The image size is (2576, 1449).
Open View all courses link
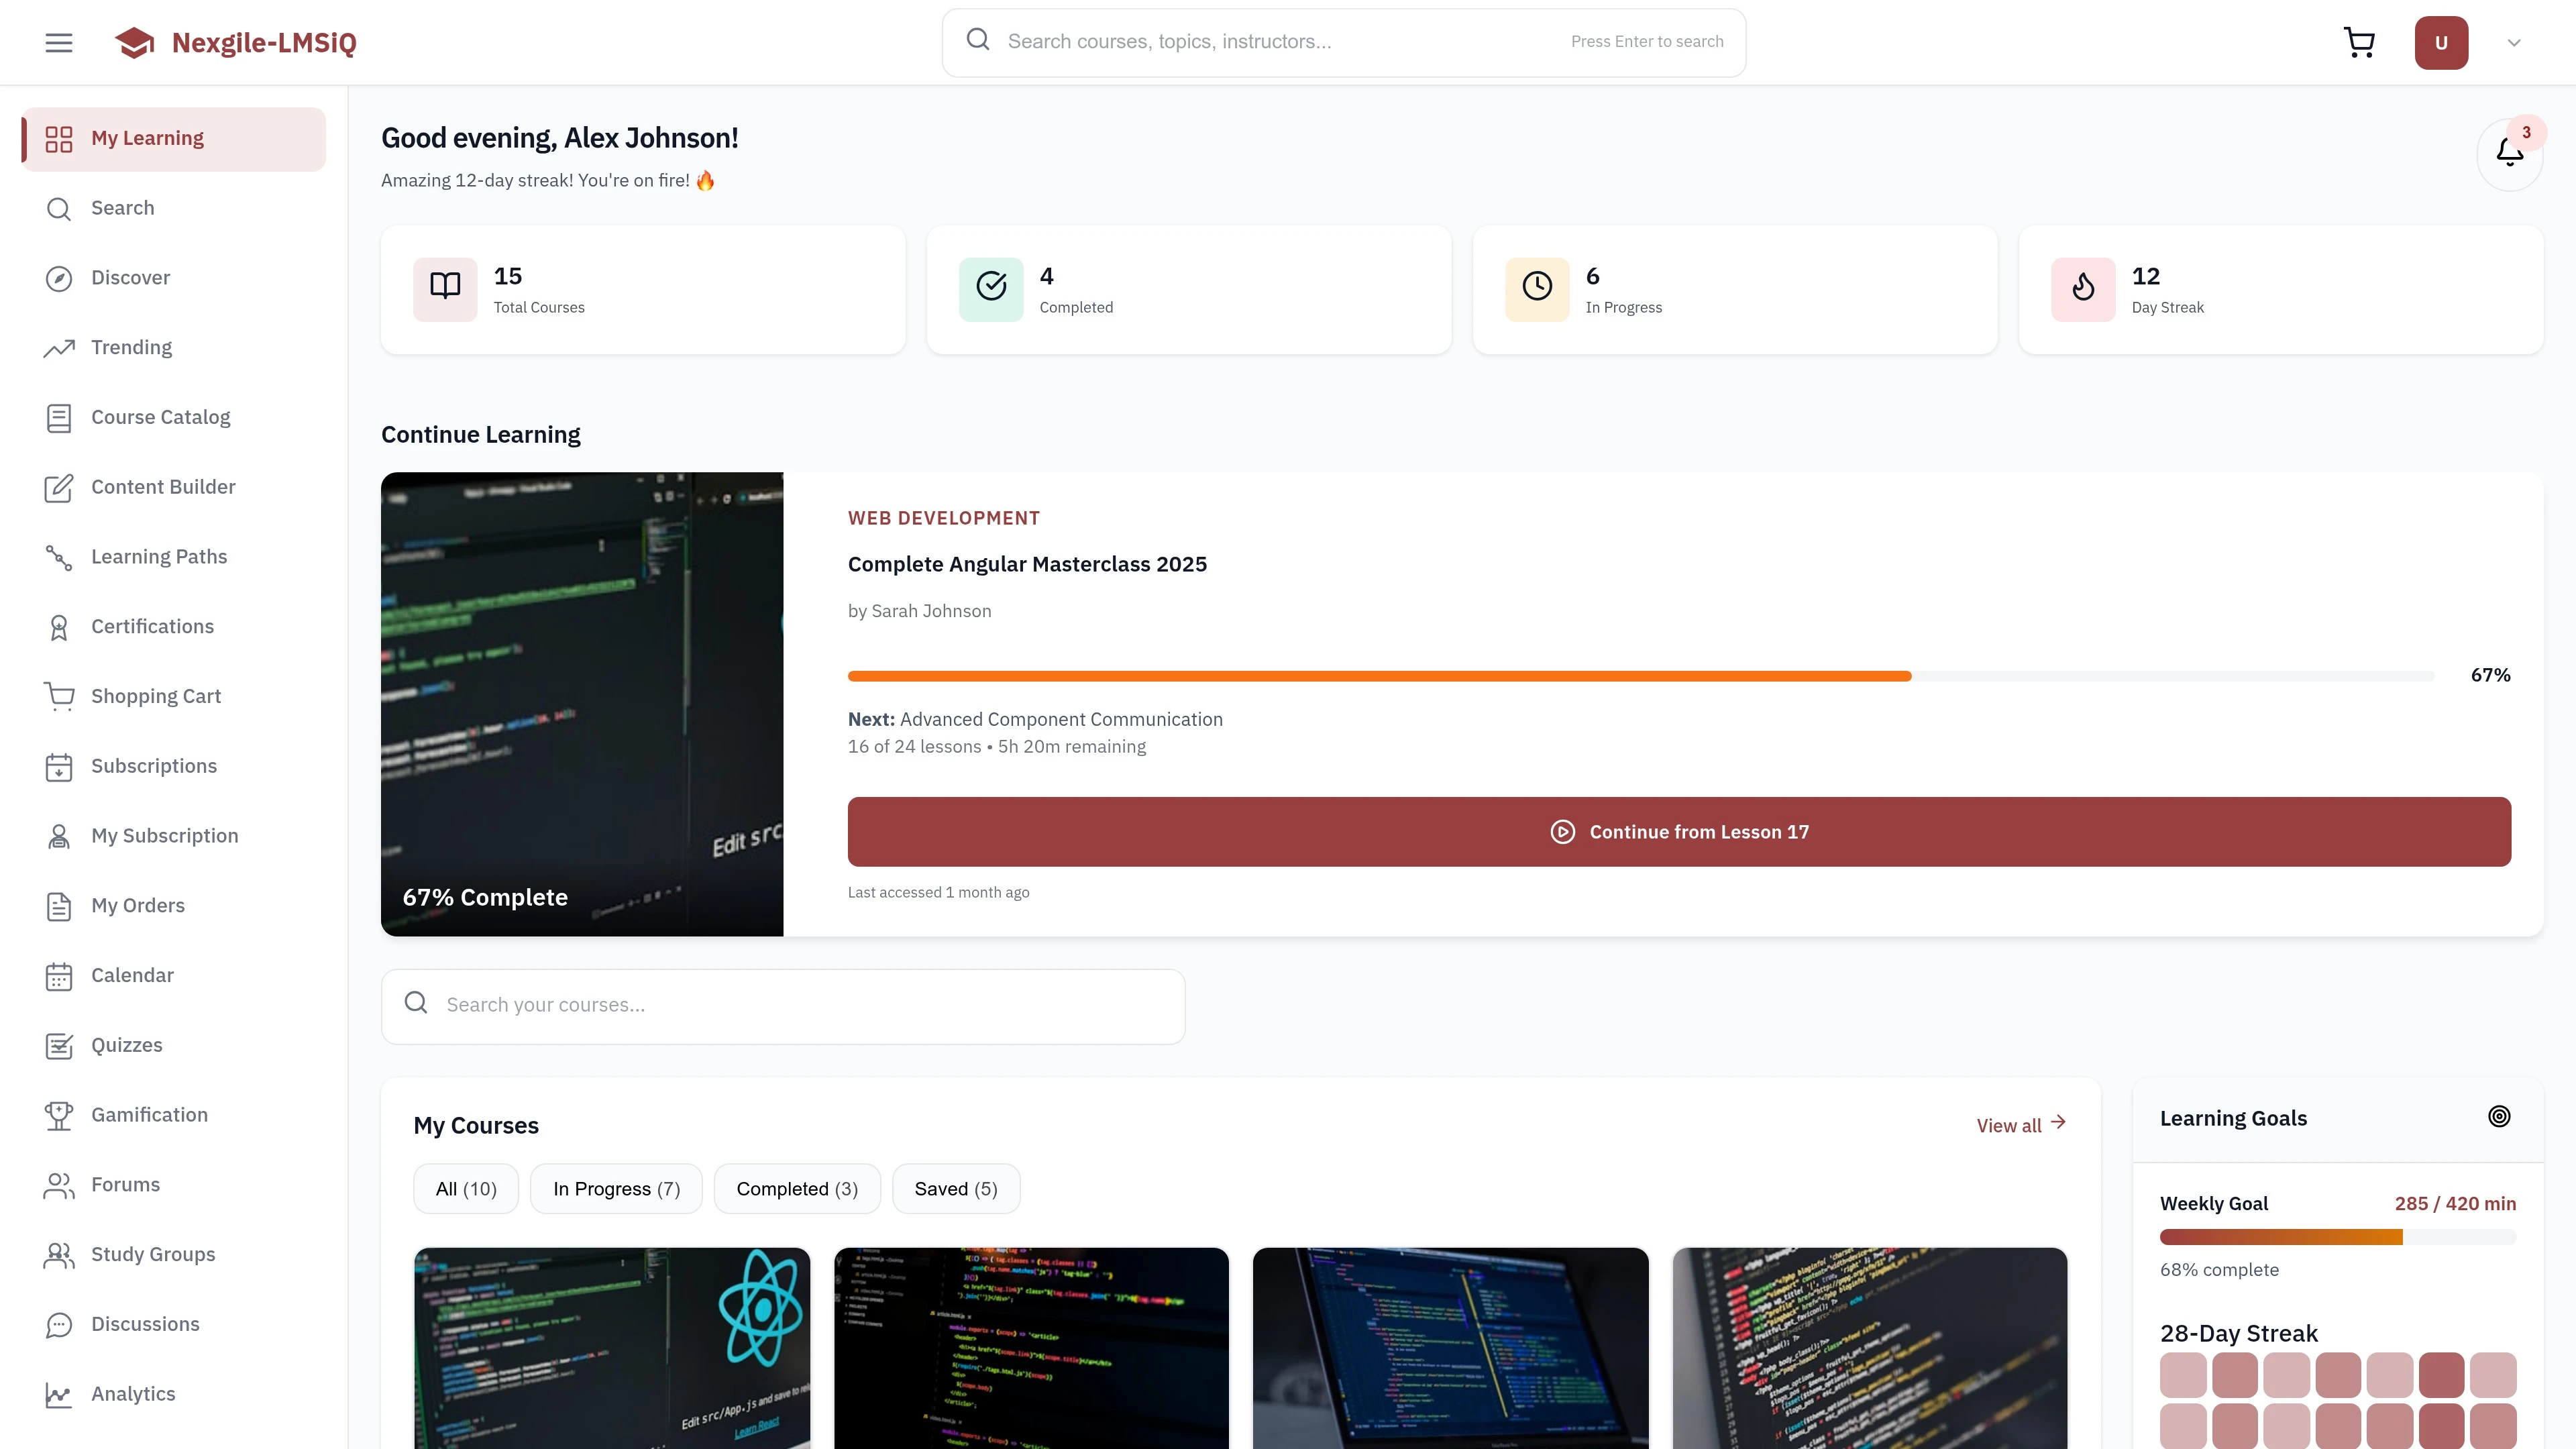[2020, 1124]
